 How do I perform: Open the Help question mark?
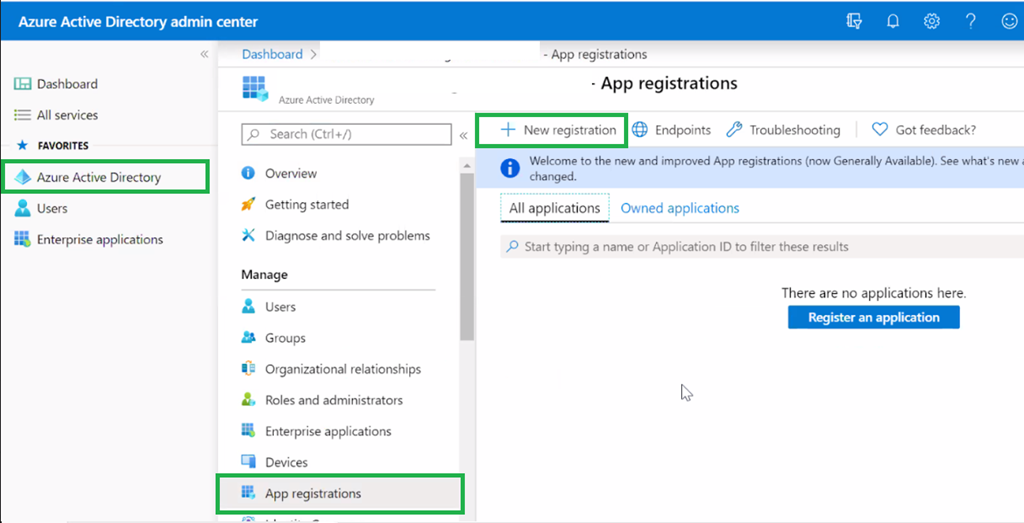970,22
